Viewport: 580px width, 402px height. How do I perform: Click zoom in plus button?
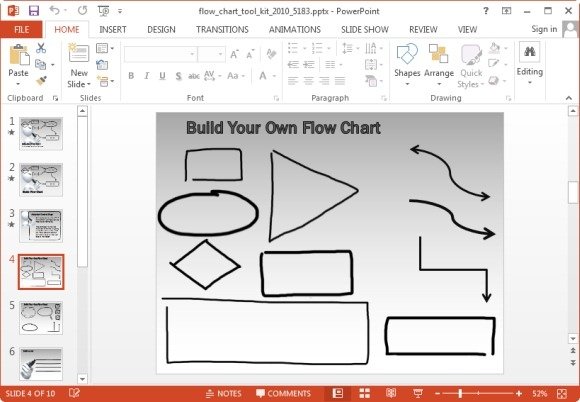[519, 394]
